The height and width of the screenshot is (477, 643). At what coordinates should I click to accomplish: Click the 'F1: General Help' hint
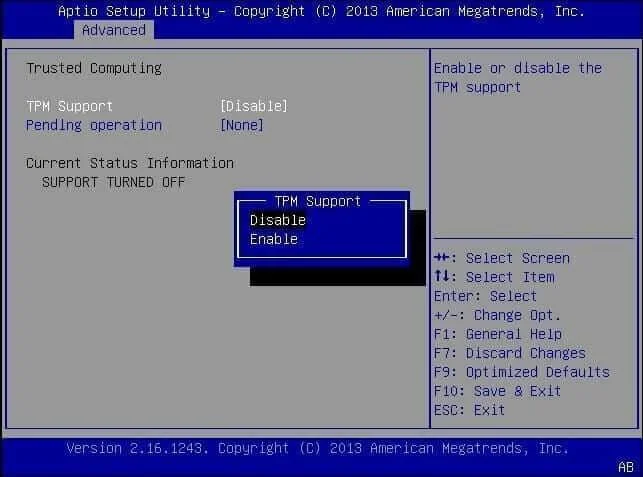[498, 334]
